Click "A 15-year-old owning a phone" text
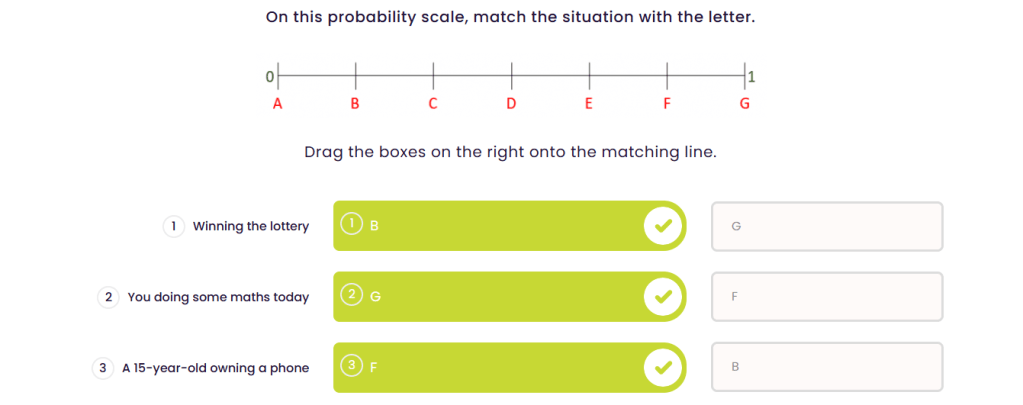The height and width of the screenshot is (405, 1023). click(216, 368)
